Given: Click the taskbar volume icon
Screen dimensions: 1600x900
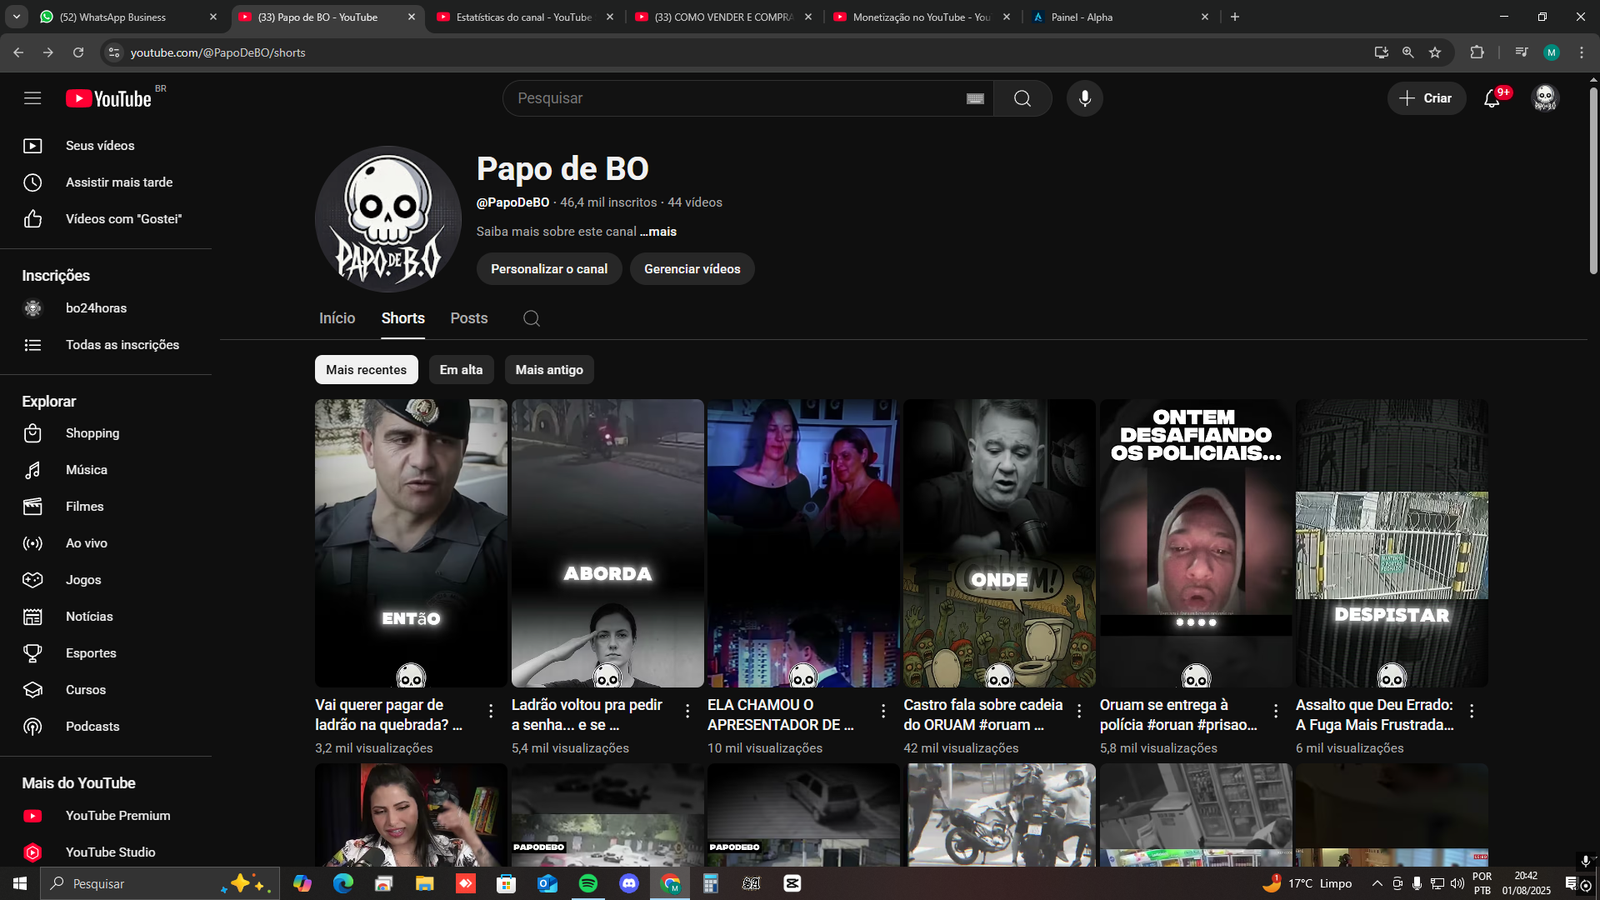Looking at the screenshot, I should (x=1457, y=884).
